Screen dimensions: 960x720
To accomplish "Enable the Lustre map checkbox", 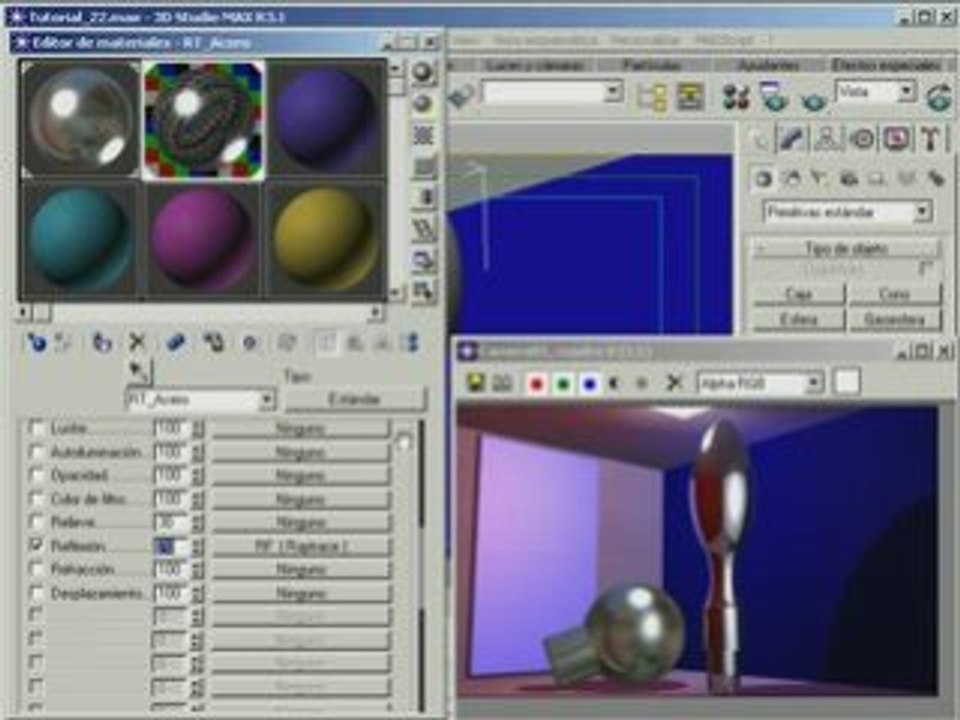I will coord(36,427).
